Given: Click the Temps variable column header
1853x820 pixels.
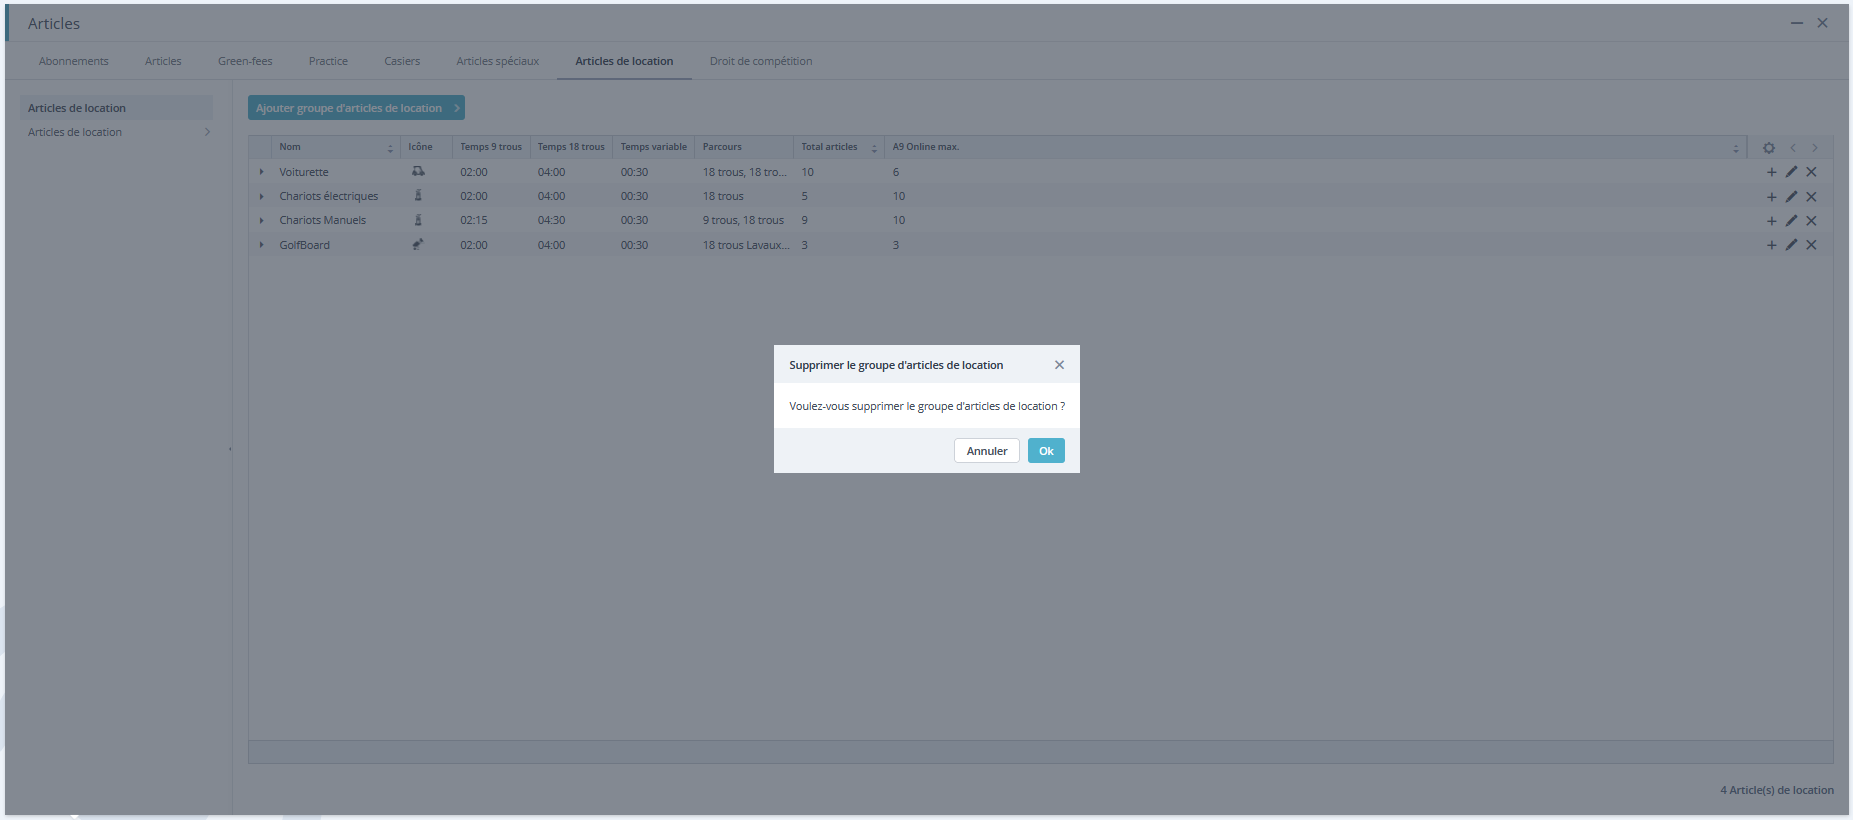Looking at the screenshot, I should tap(653, 147).
